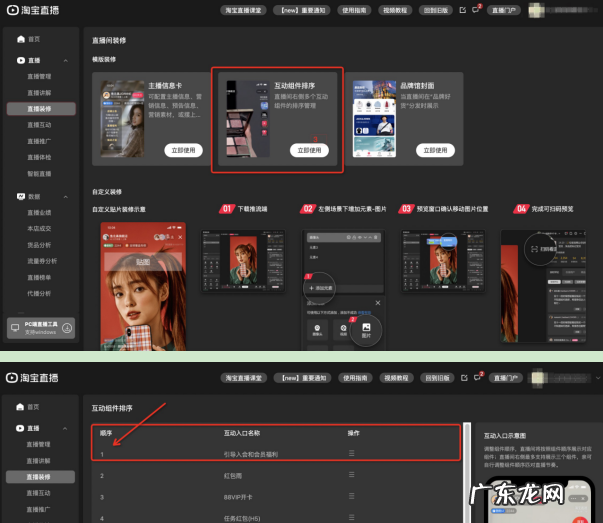Click the drag handle icon for 88VIP开卡 row

[352, 497]
